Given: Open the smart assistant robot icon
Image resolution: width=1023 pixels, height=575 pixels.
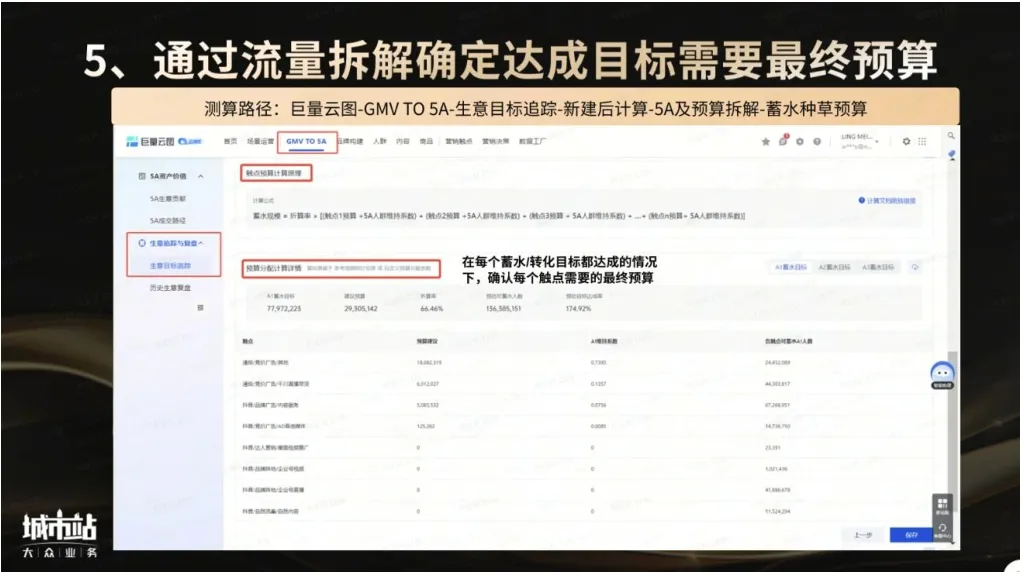Looking at the screenshot, I should pos(942,375).
